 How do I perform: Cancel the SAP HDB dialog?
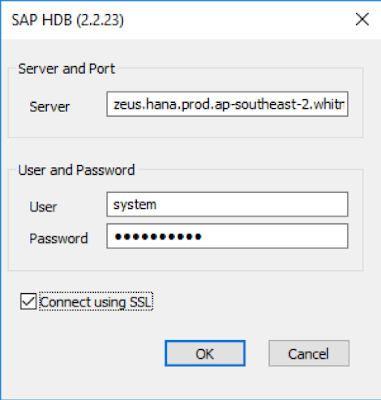click(309, 353)
